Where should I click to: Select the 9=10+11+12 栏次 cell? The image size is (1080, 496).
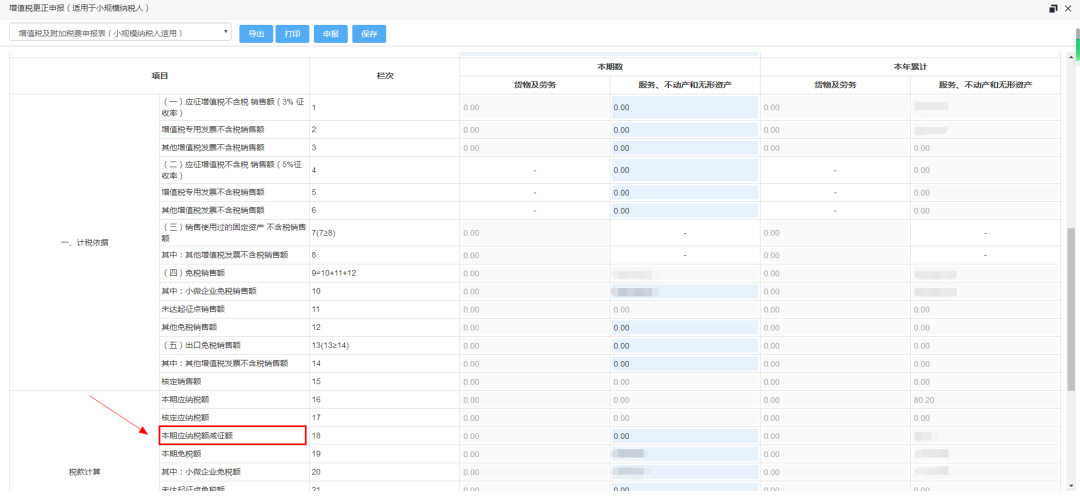click(384, 273)
